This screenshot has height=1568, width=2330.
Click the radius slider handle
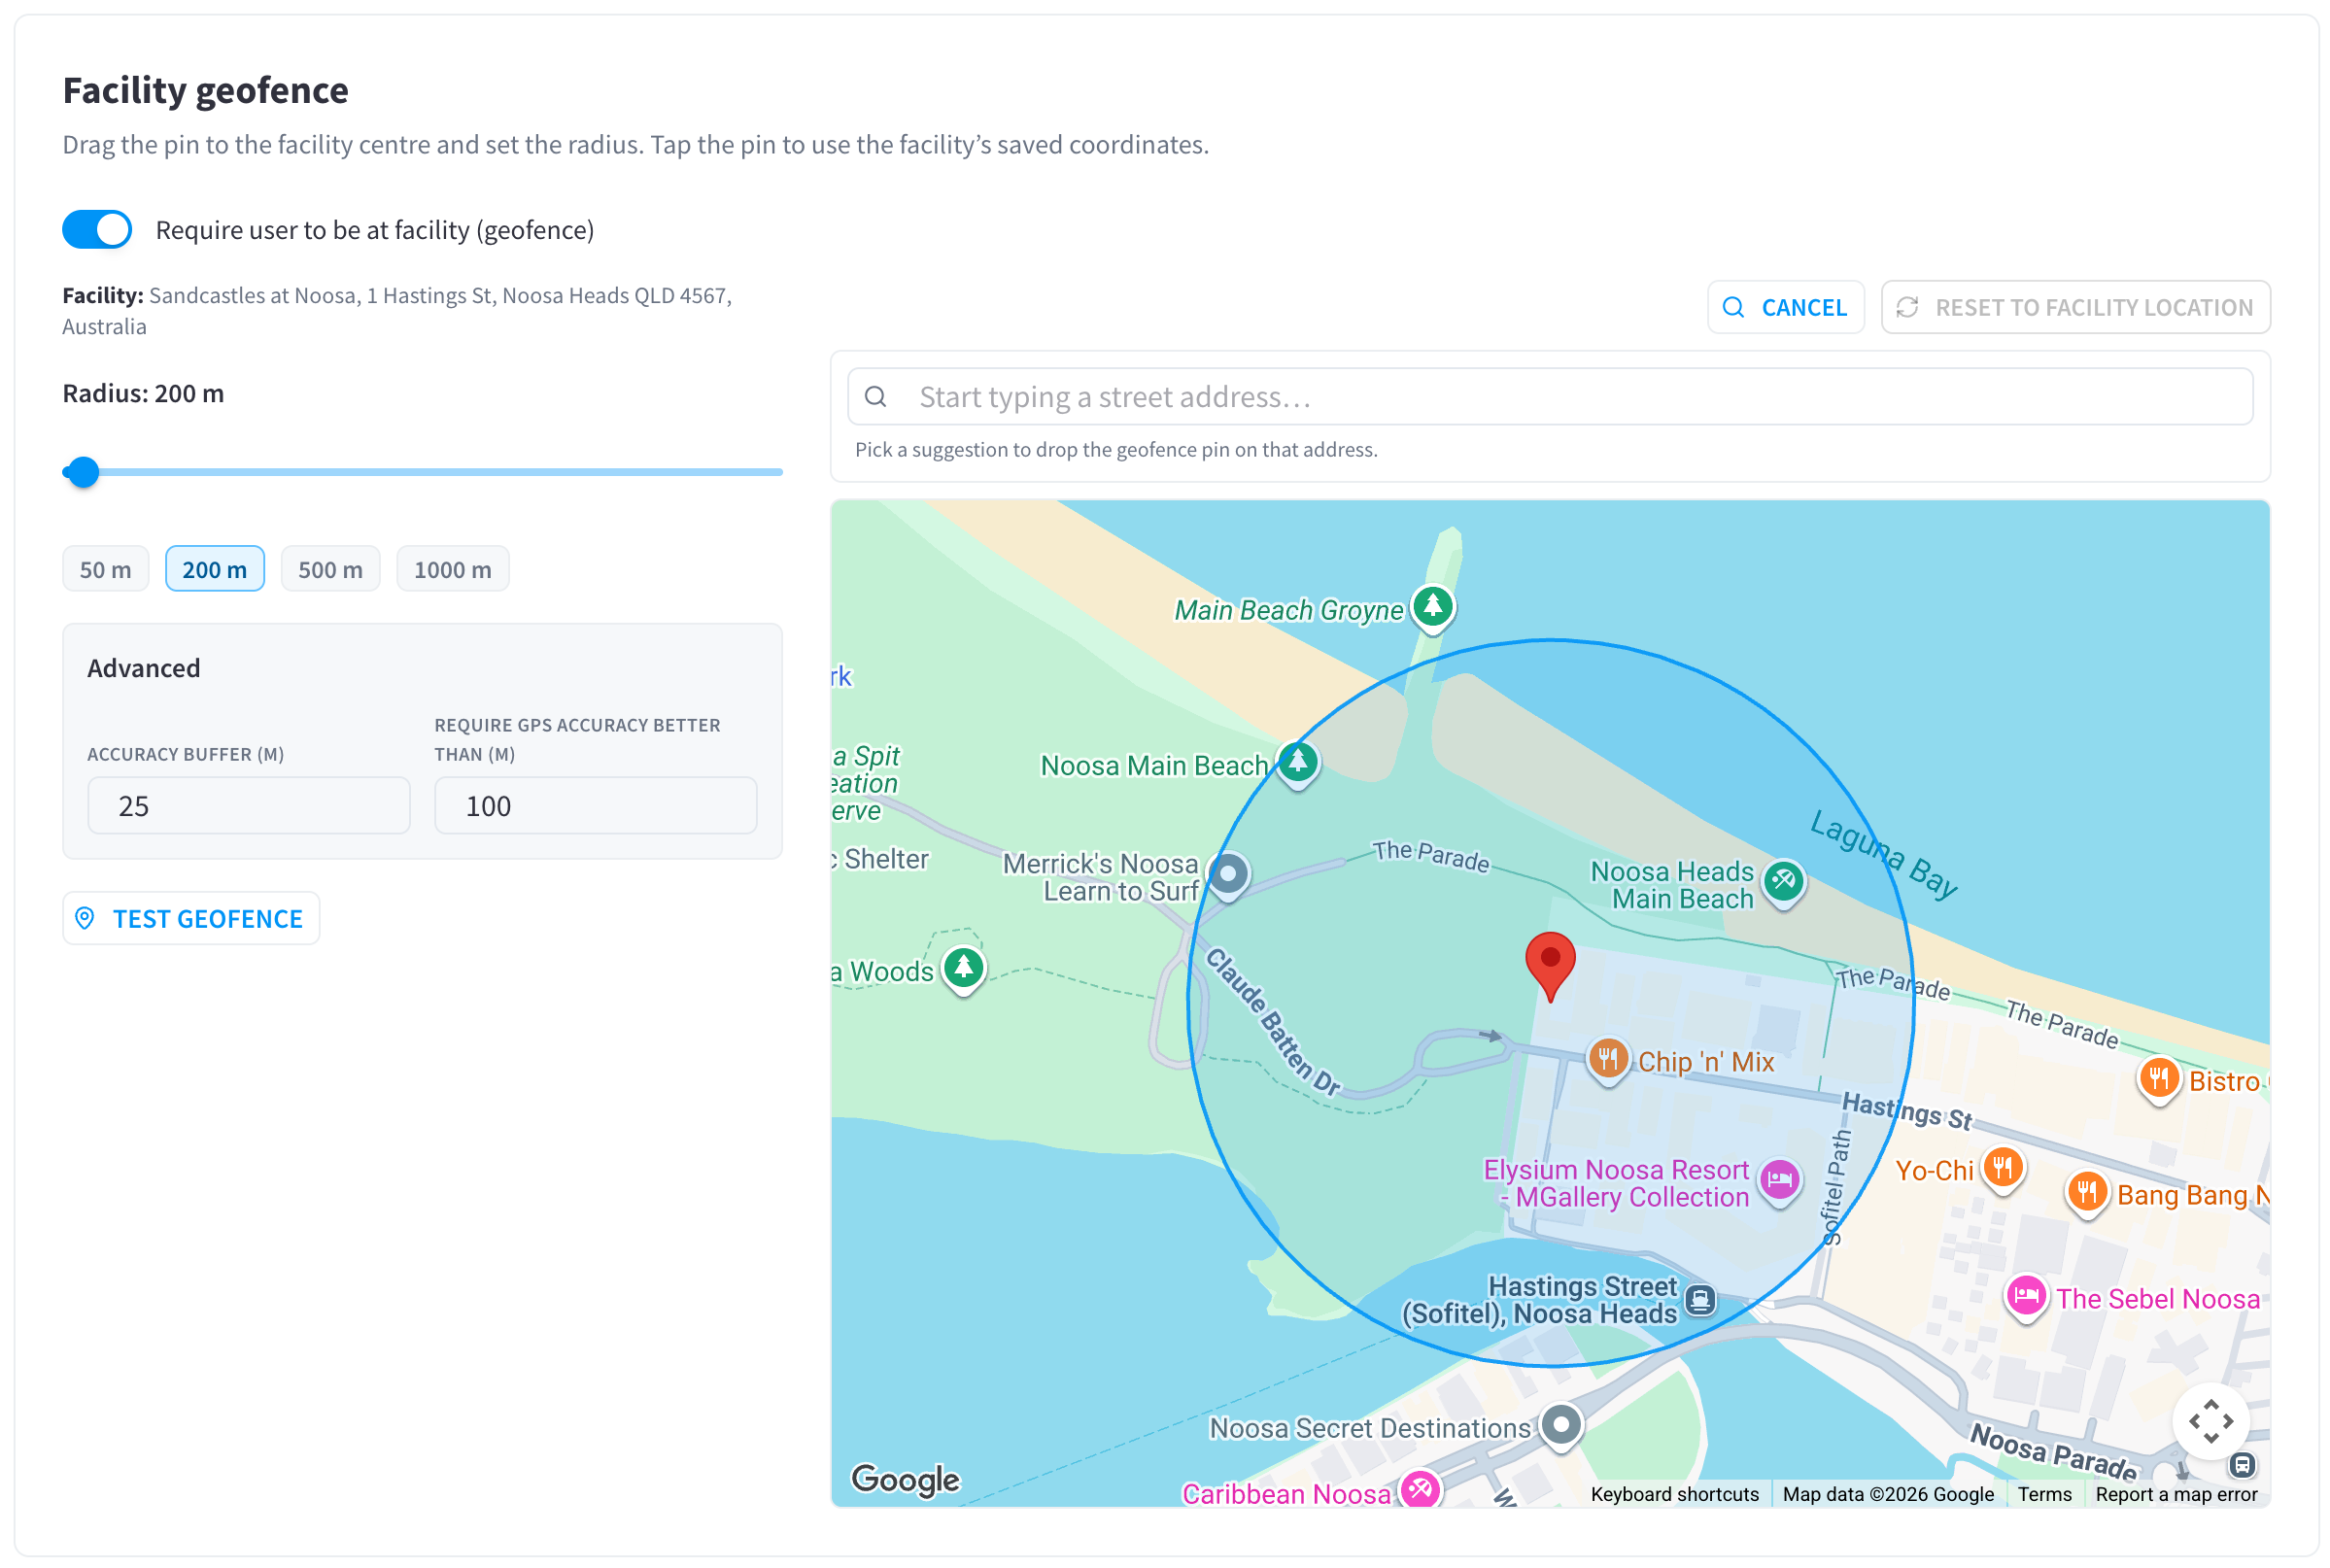pyautogui.click(x=83, y=472)
